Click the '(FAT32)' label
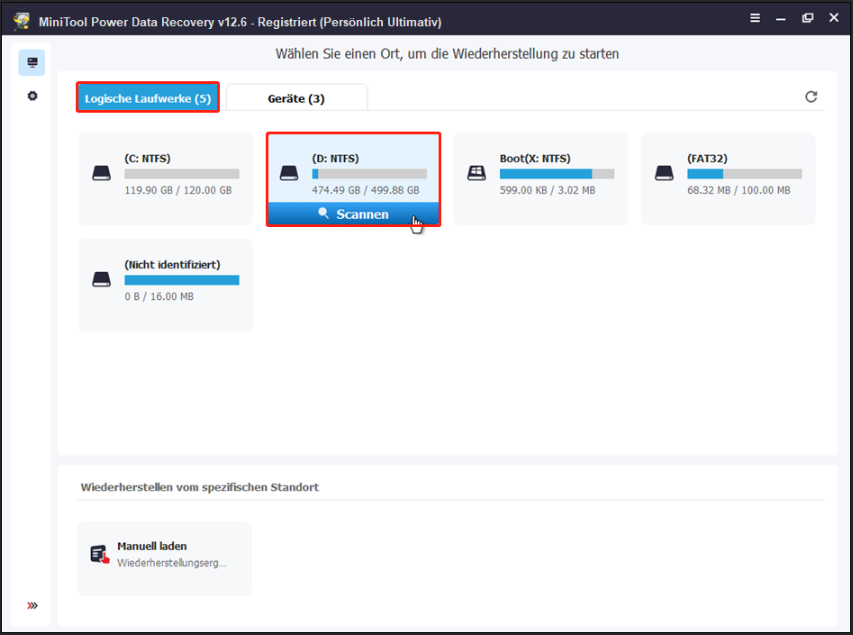The height and width of the screenshot is (635, 853). [x=707, y=158]
